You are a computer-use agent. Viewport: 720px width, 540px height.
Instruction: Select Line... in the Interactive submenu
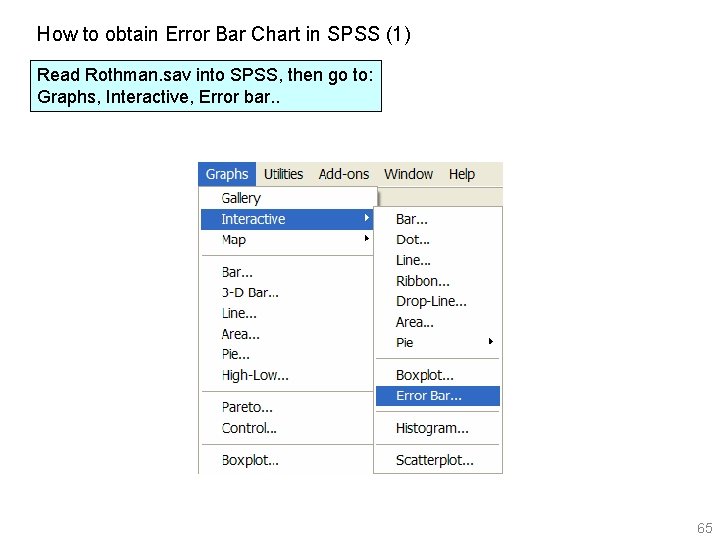pos(438,260)
